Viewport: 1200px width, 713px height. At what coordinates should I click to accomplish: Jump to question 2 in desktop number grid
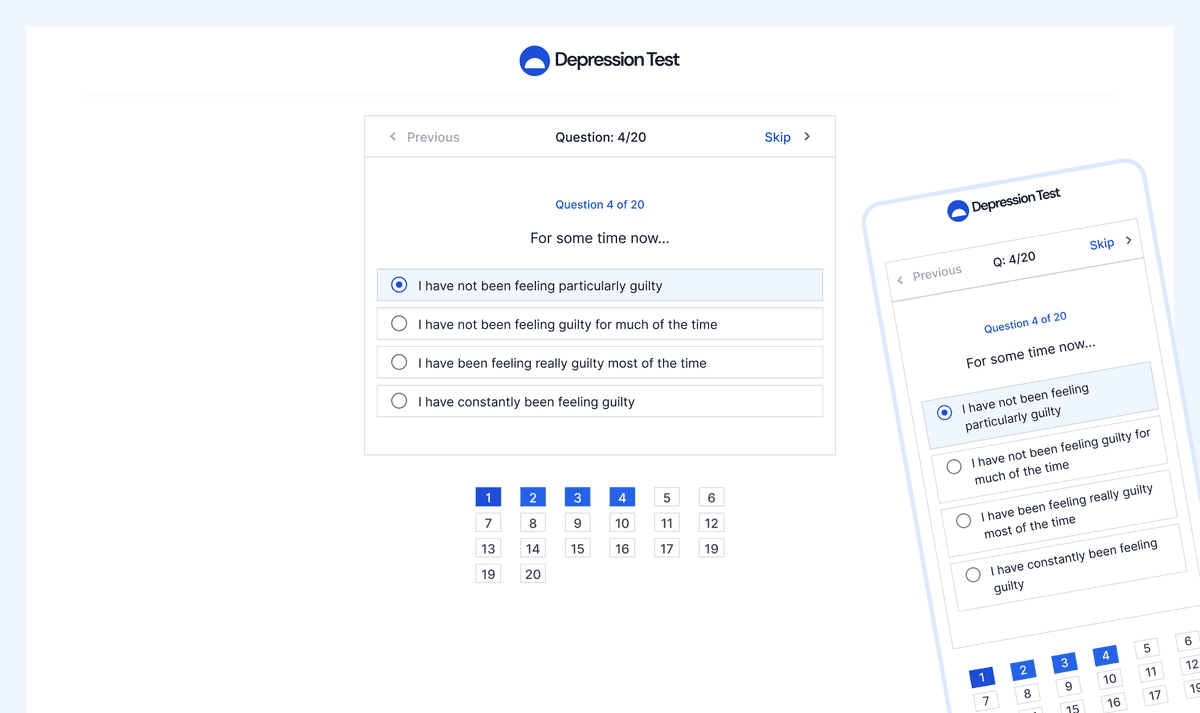(533, 497)
